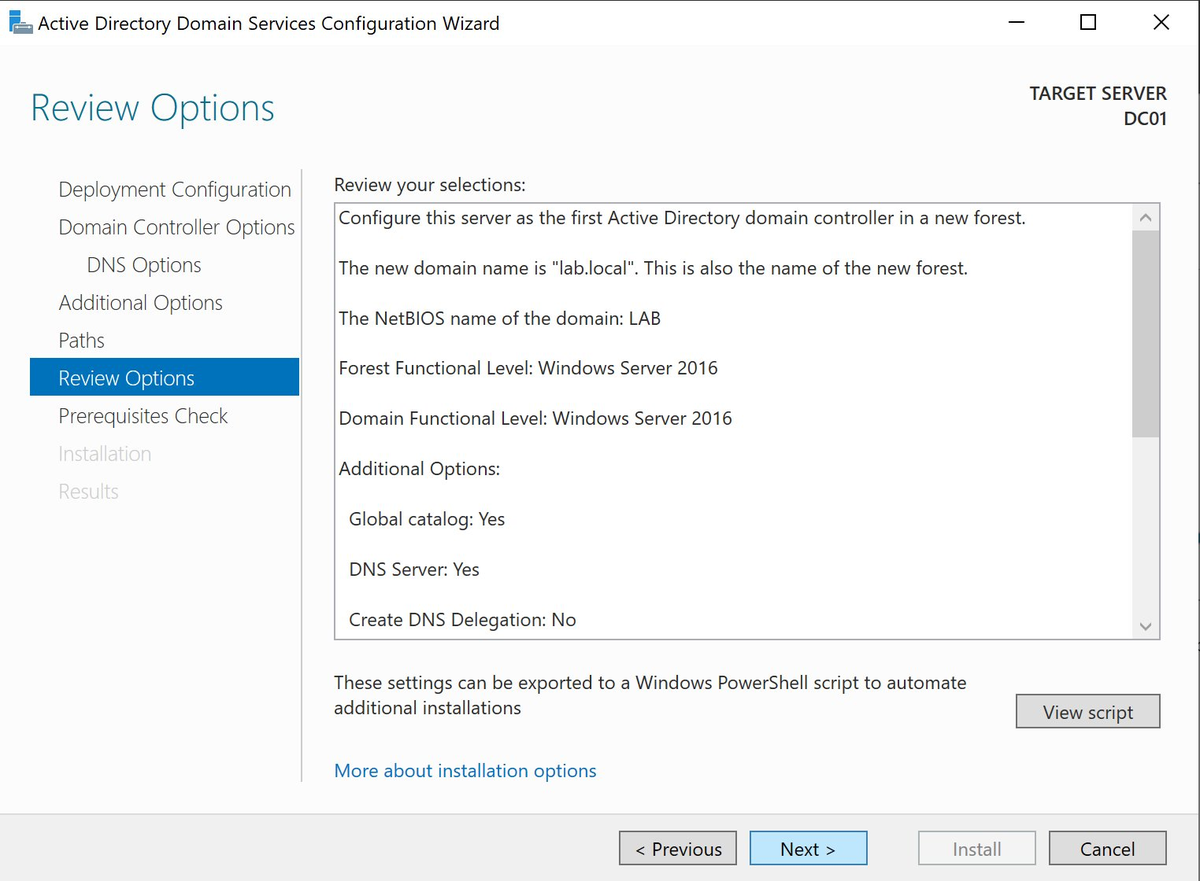
Task: Click the scrollbar up arrow
Action: 1145,215
